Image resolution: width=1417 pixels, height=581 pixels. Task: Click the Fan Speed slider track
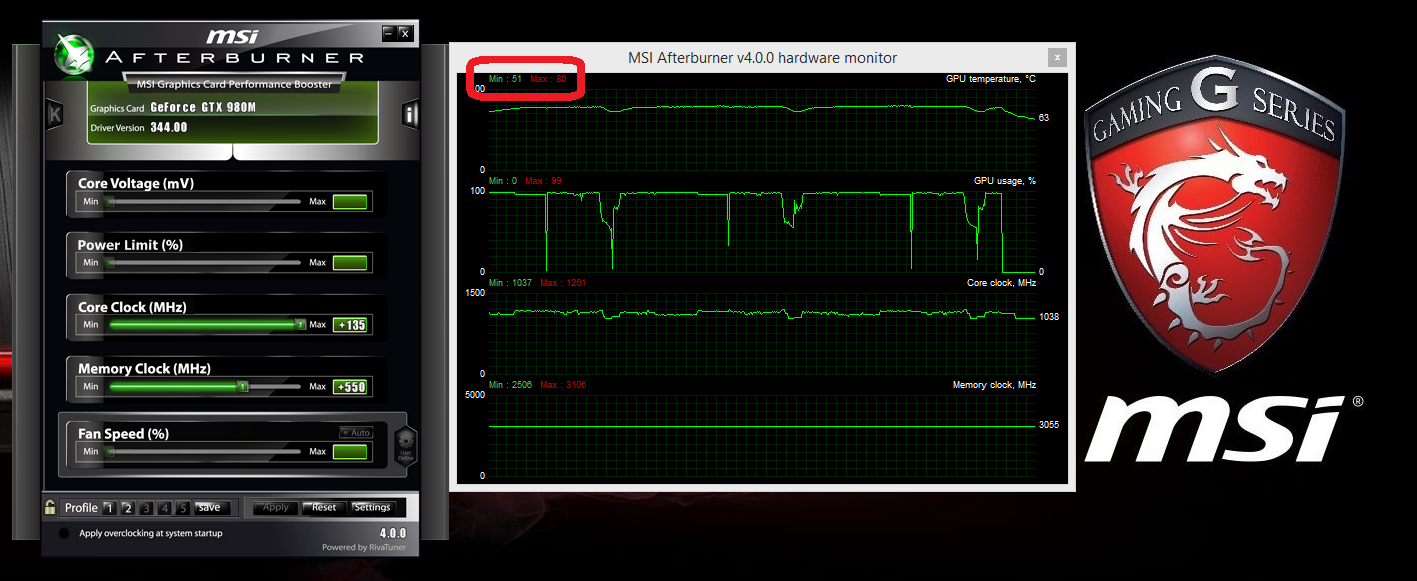click(204, 452)
